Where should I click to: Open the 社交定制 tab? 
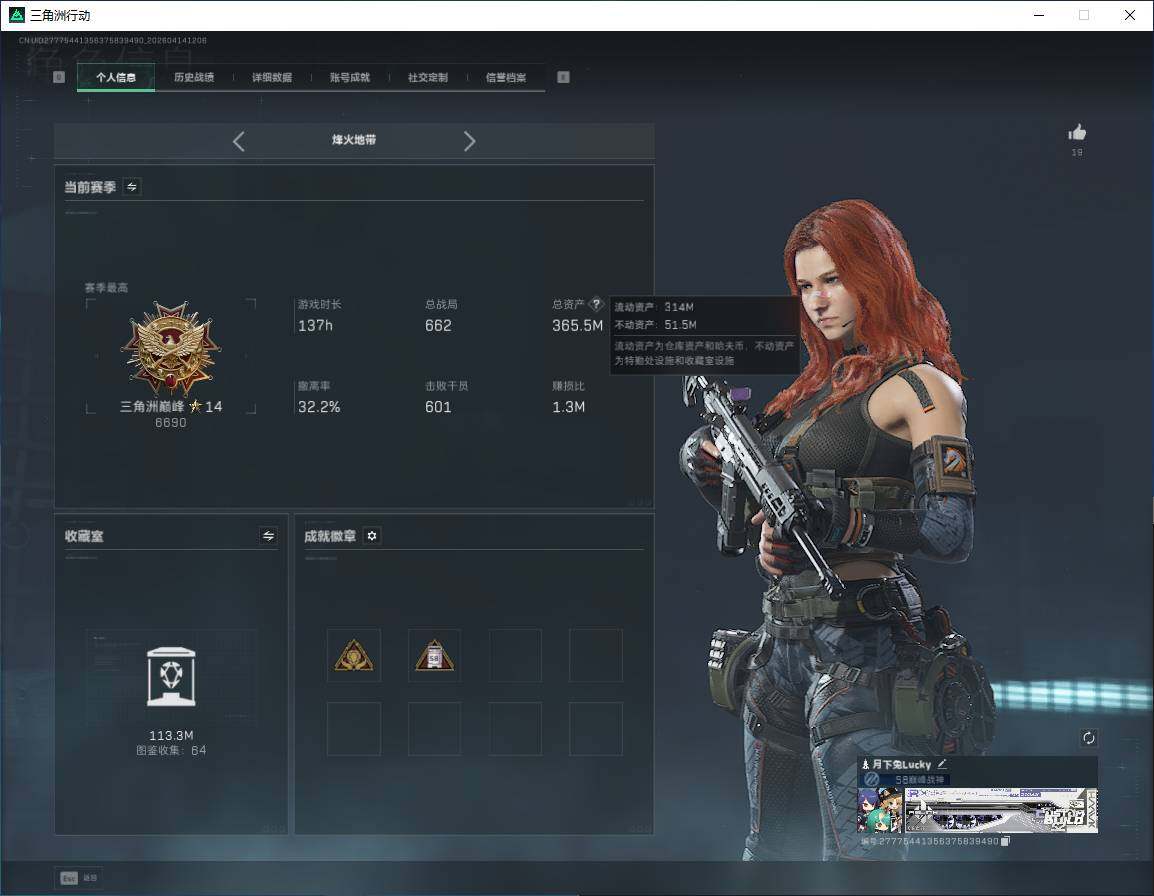428,77
